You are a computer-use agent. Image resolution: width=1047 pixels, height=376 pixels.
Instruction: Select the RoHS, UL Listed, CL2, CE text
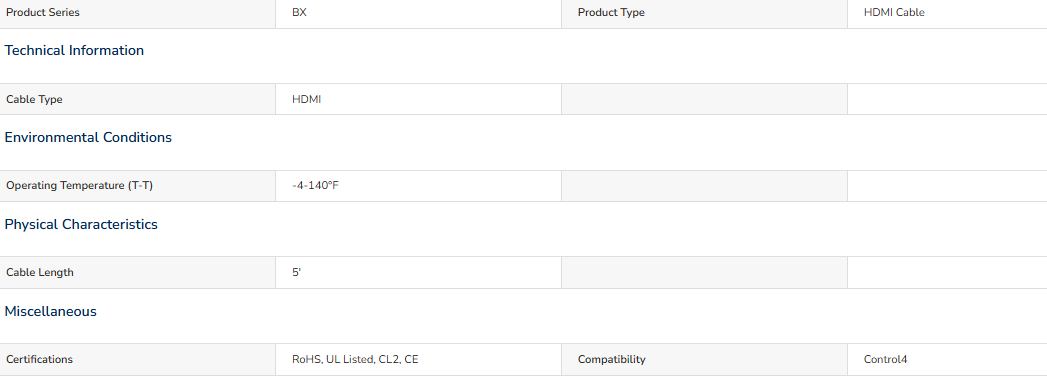click(x=355, y=359)
